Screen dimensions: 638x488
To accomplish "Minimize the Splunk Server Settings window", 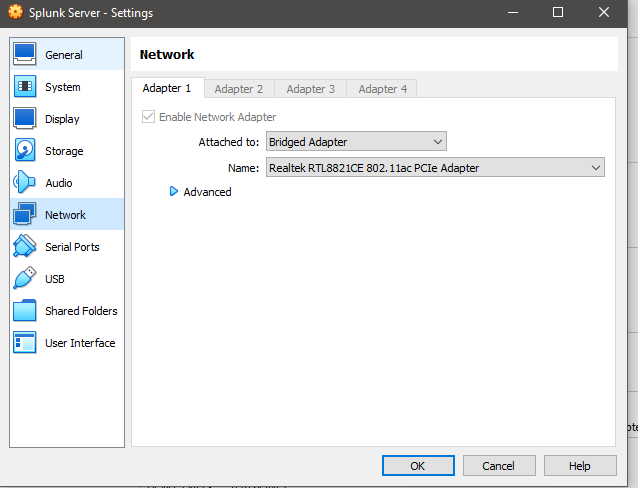I will coord(513,12).
